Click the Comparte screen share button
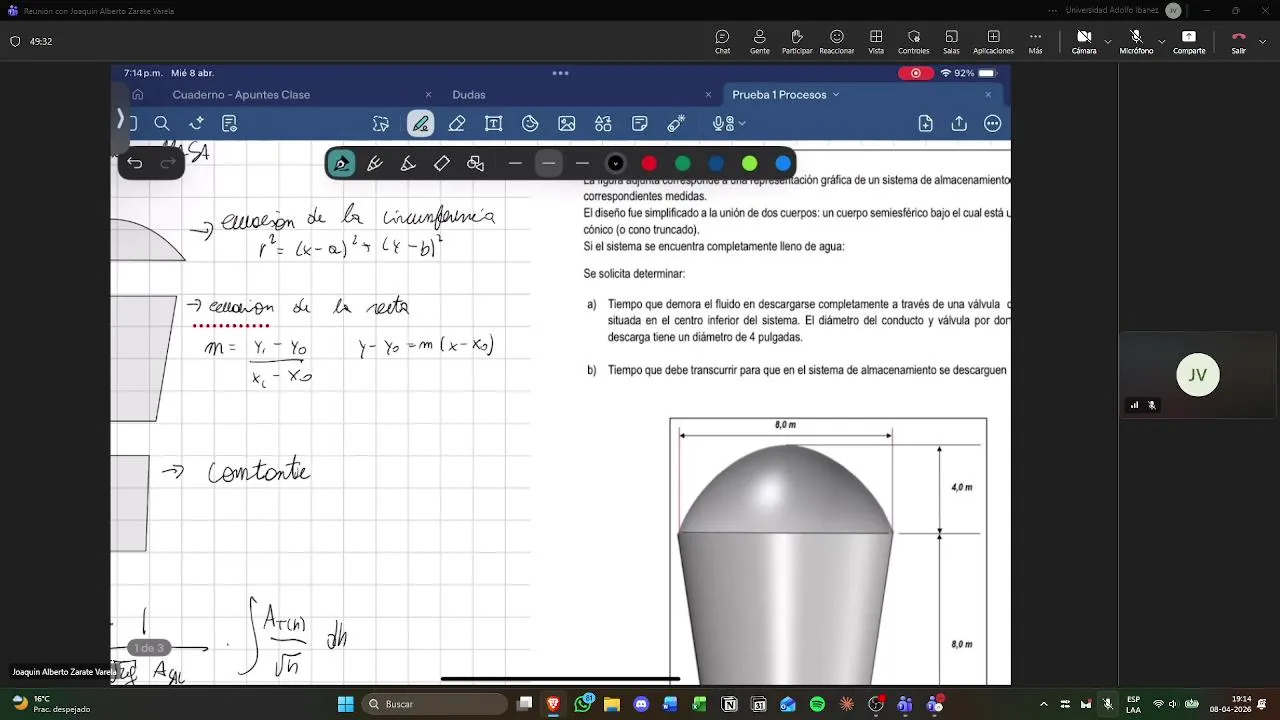1280x720 pixels. (x=1189, y=41)
